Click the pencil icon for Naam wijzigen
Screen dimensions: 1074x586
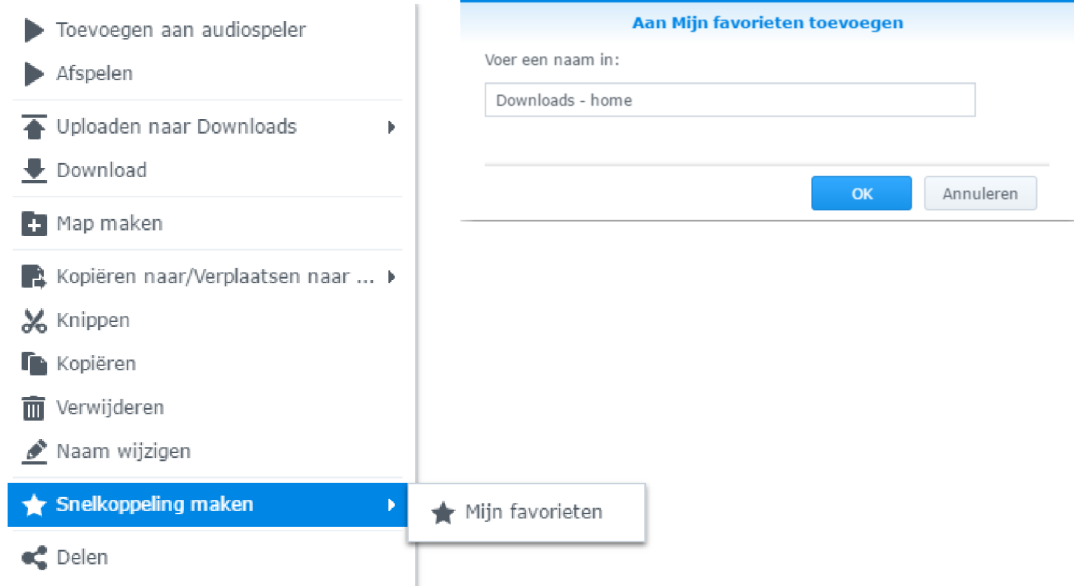[34, 452]
